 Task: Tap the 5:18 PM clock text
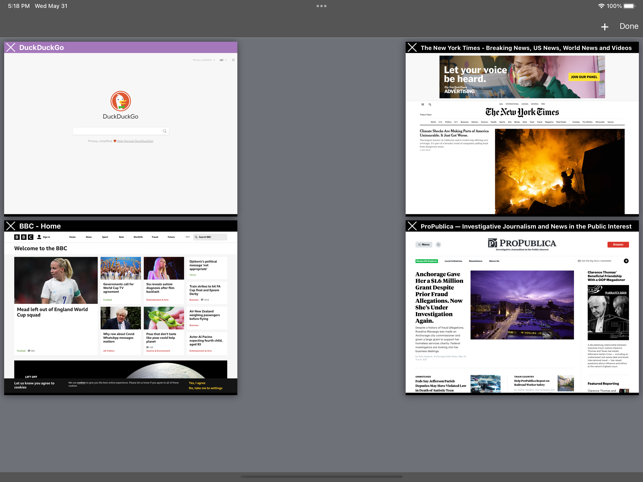point(19,6)
